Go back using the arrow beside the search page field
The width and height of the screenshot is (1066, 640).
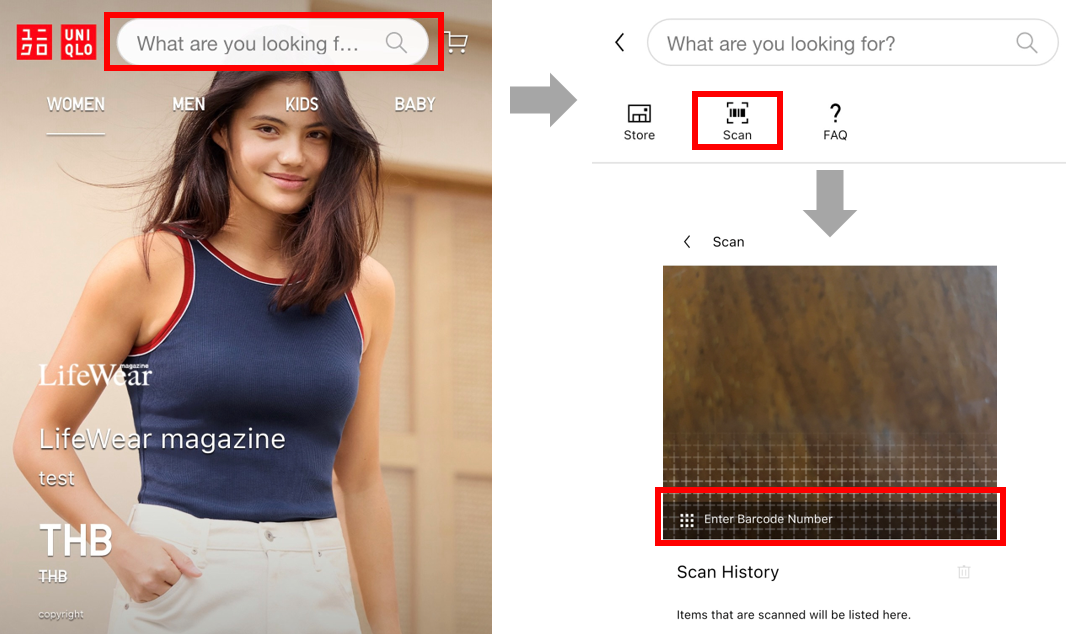(619, 43)
